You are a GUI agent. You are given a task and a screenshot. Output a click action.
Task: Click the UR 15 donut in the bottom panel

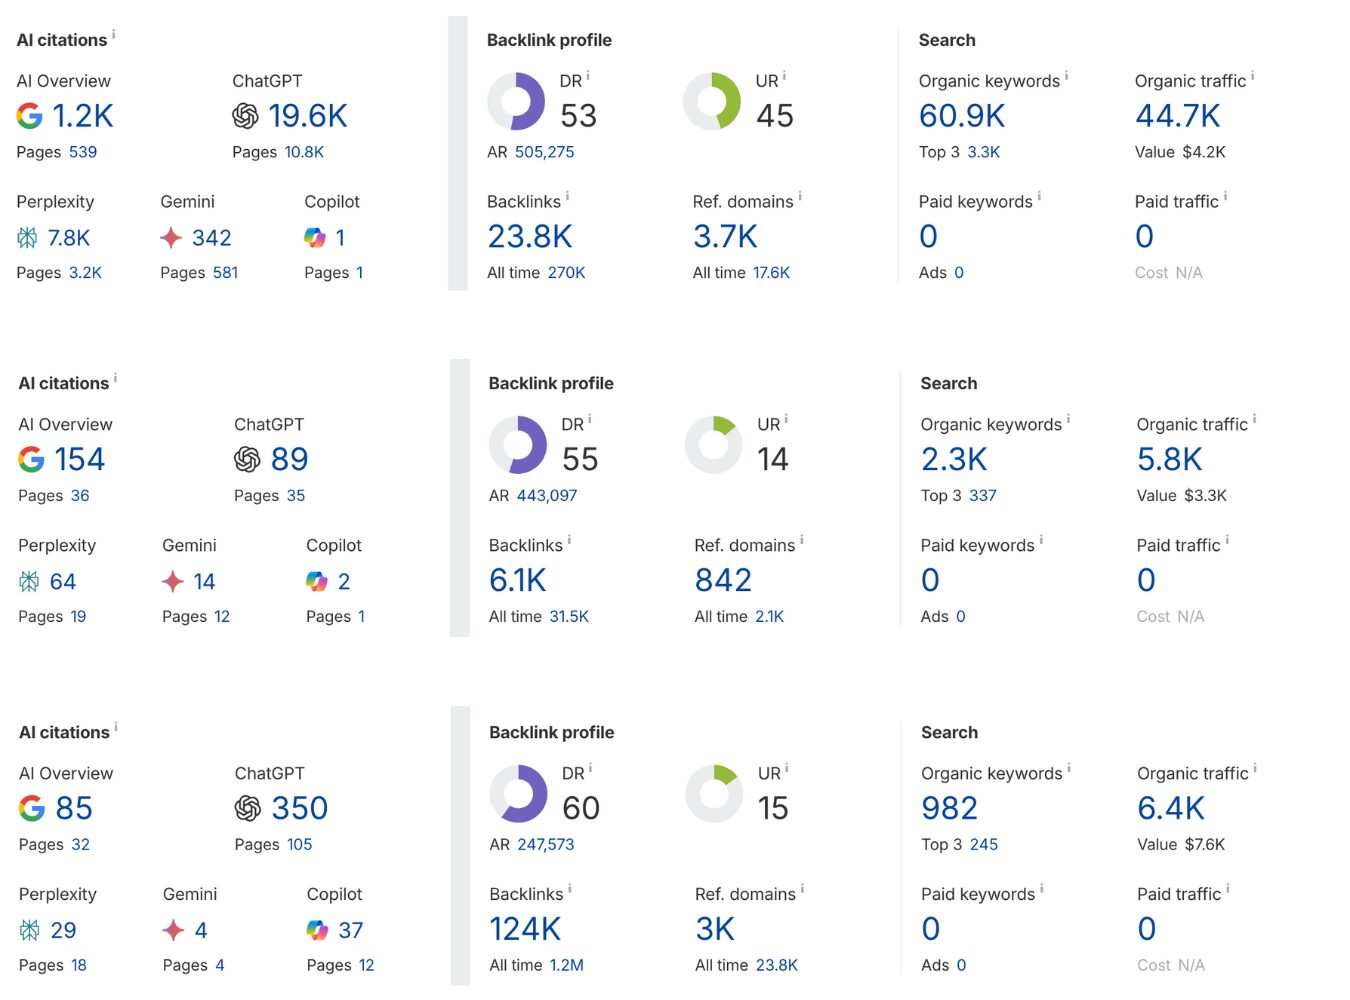point(713,794)
